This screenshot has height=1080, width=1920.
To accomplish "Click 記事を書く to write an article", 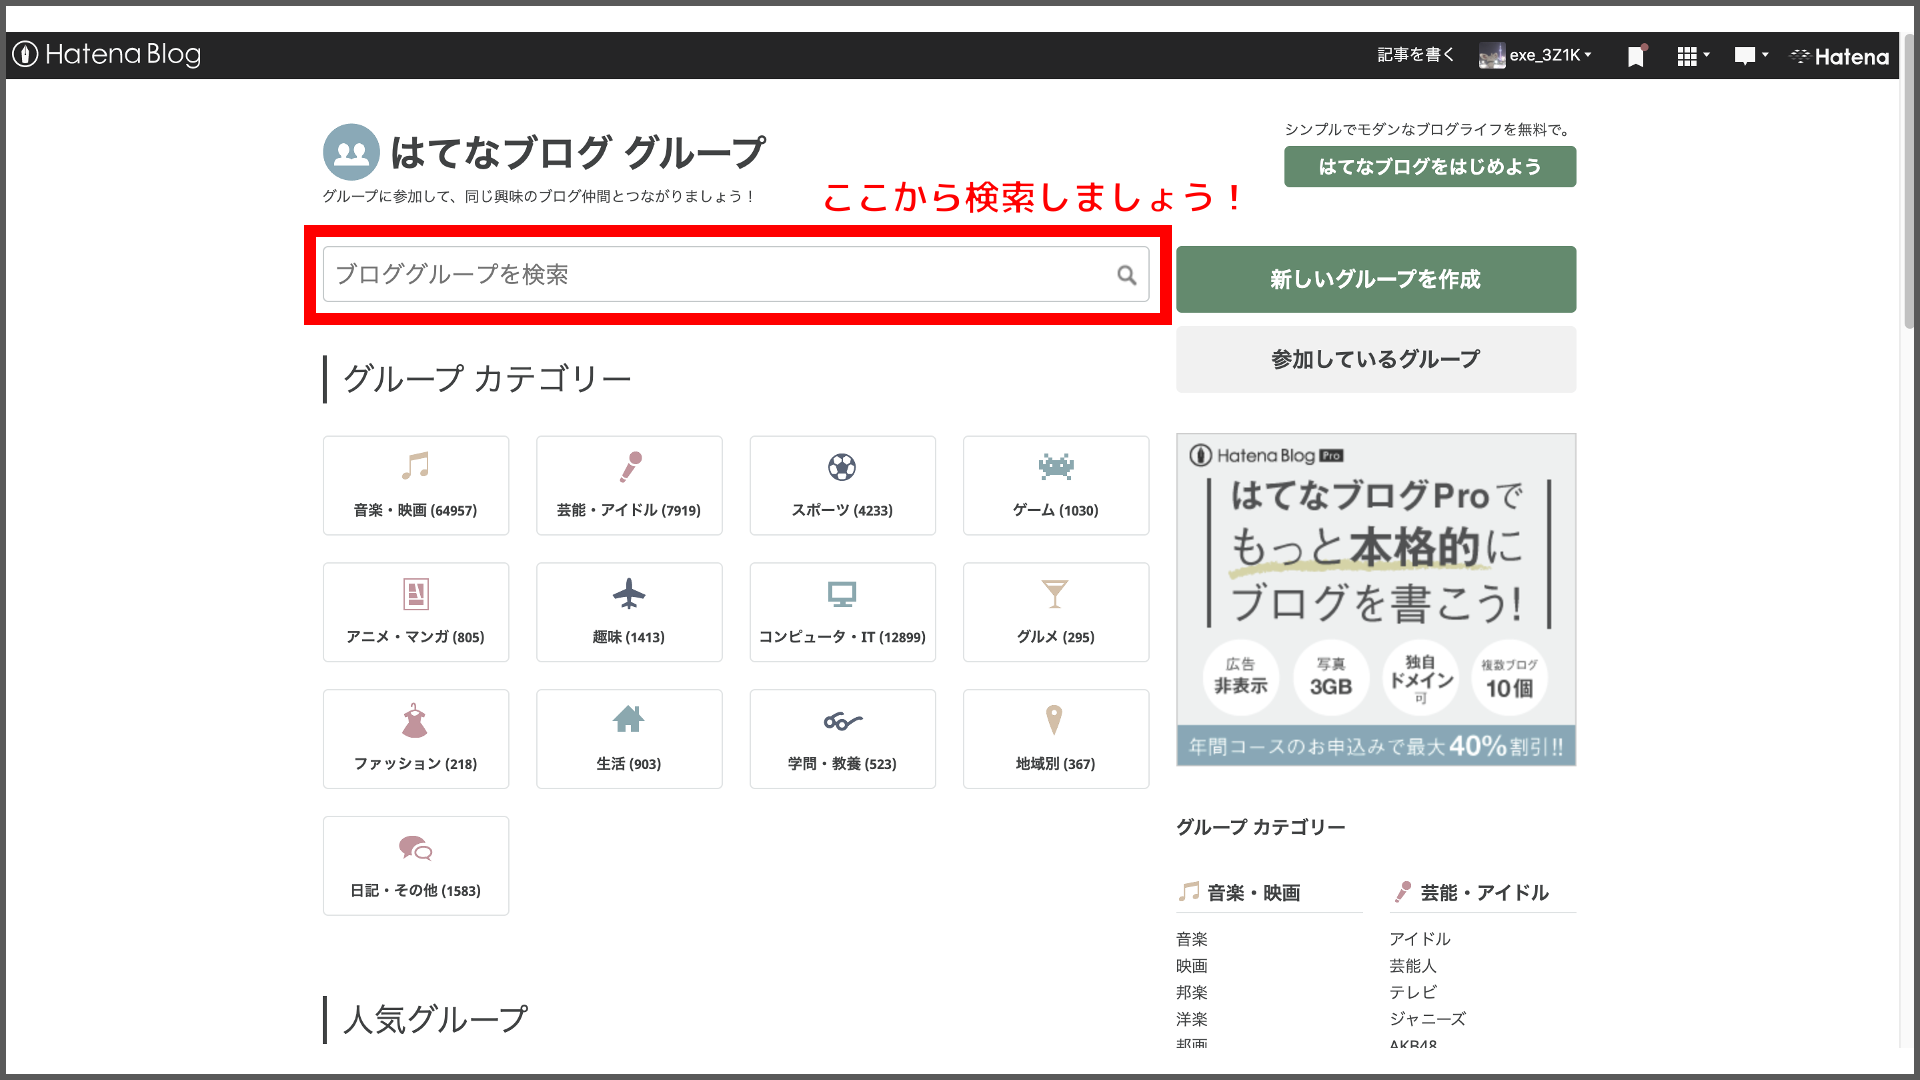I will [1415, 55].
